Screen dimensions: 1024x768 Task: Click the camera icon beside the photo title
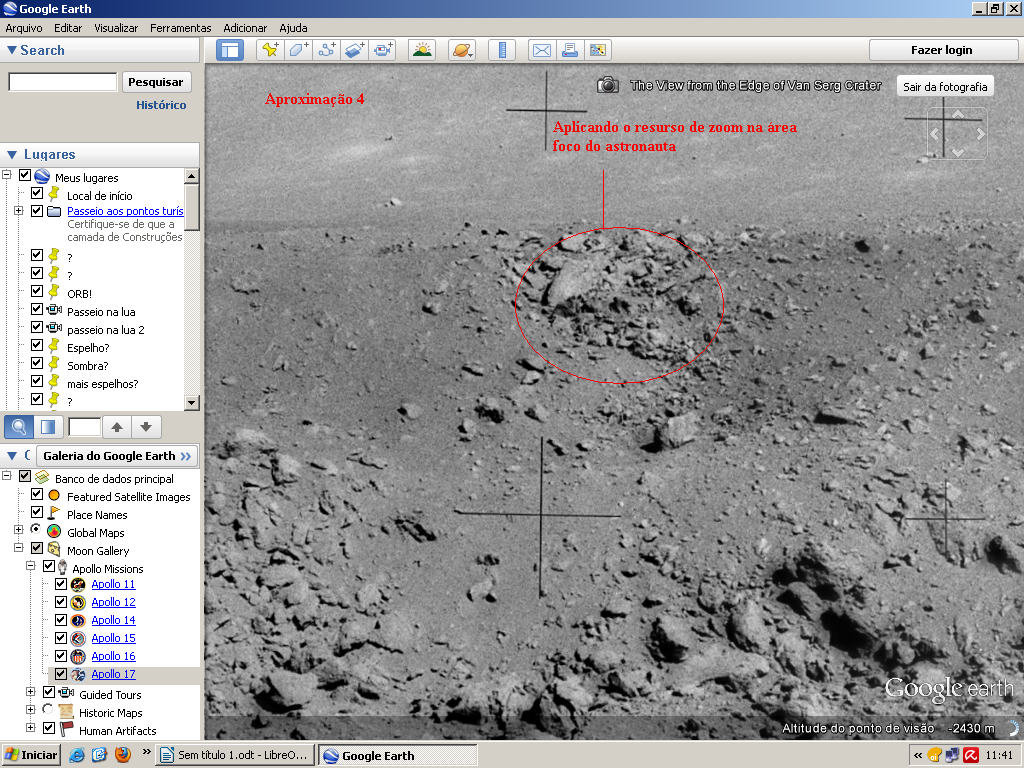point(608,85)
